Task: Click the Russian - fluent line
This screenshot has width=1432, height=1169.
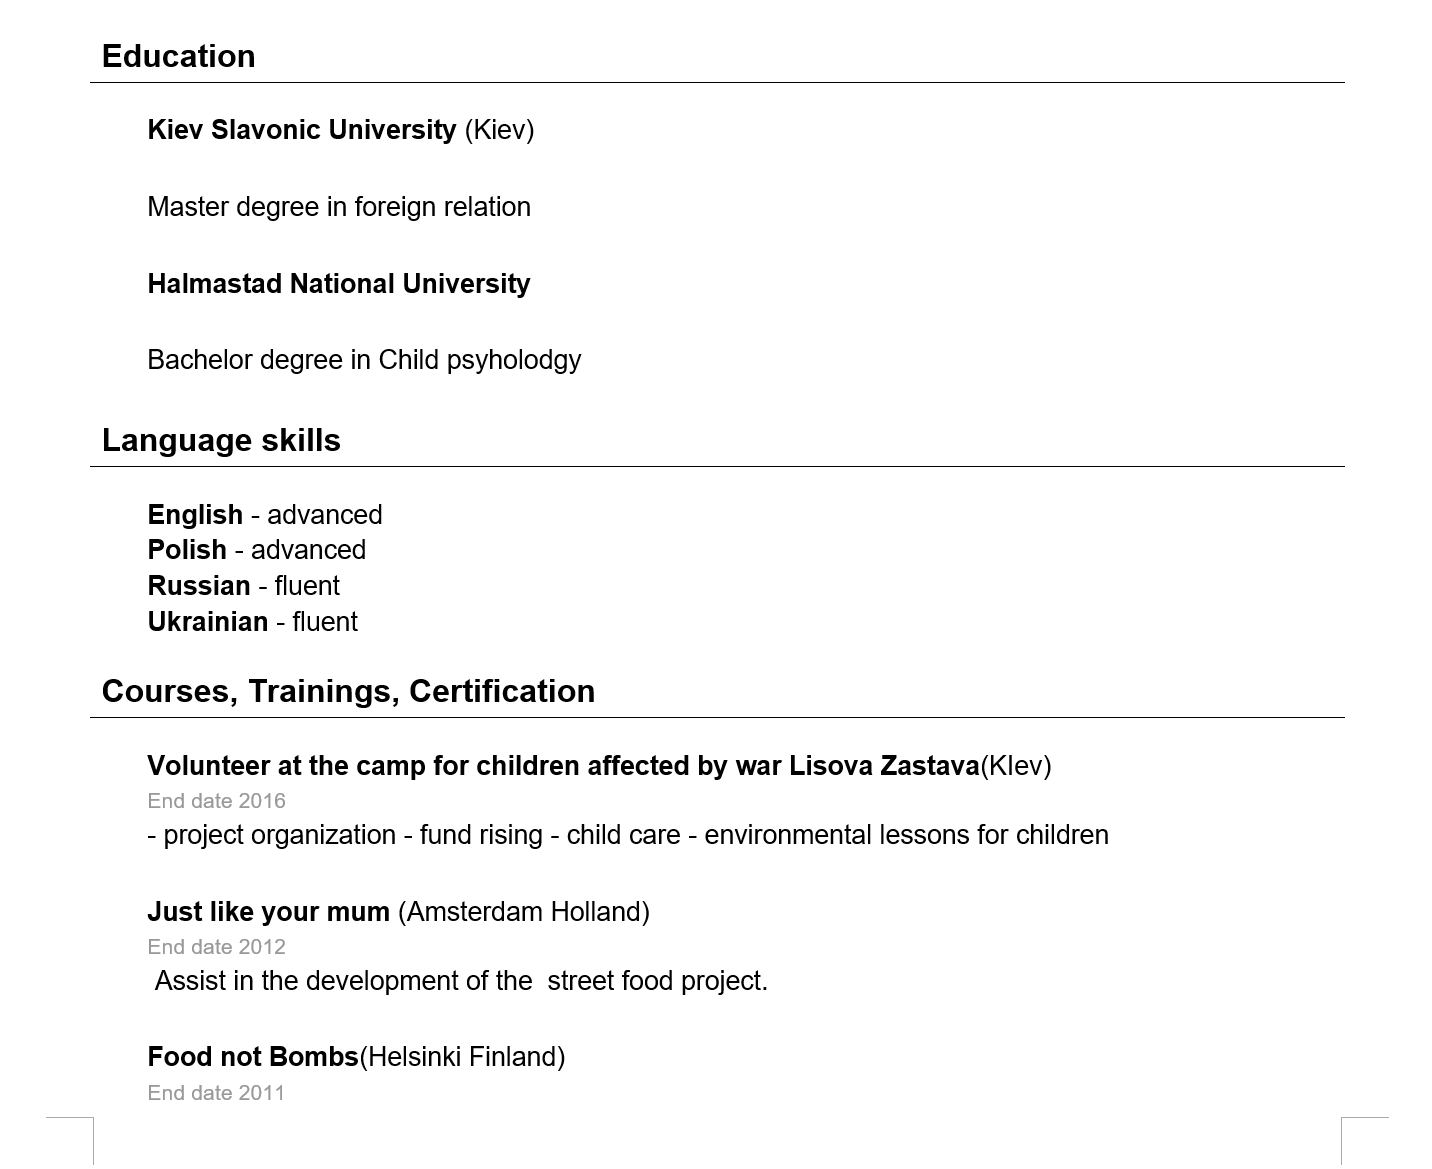Action: click(x=243, y=586)
